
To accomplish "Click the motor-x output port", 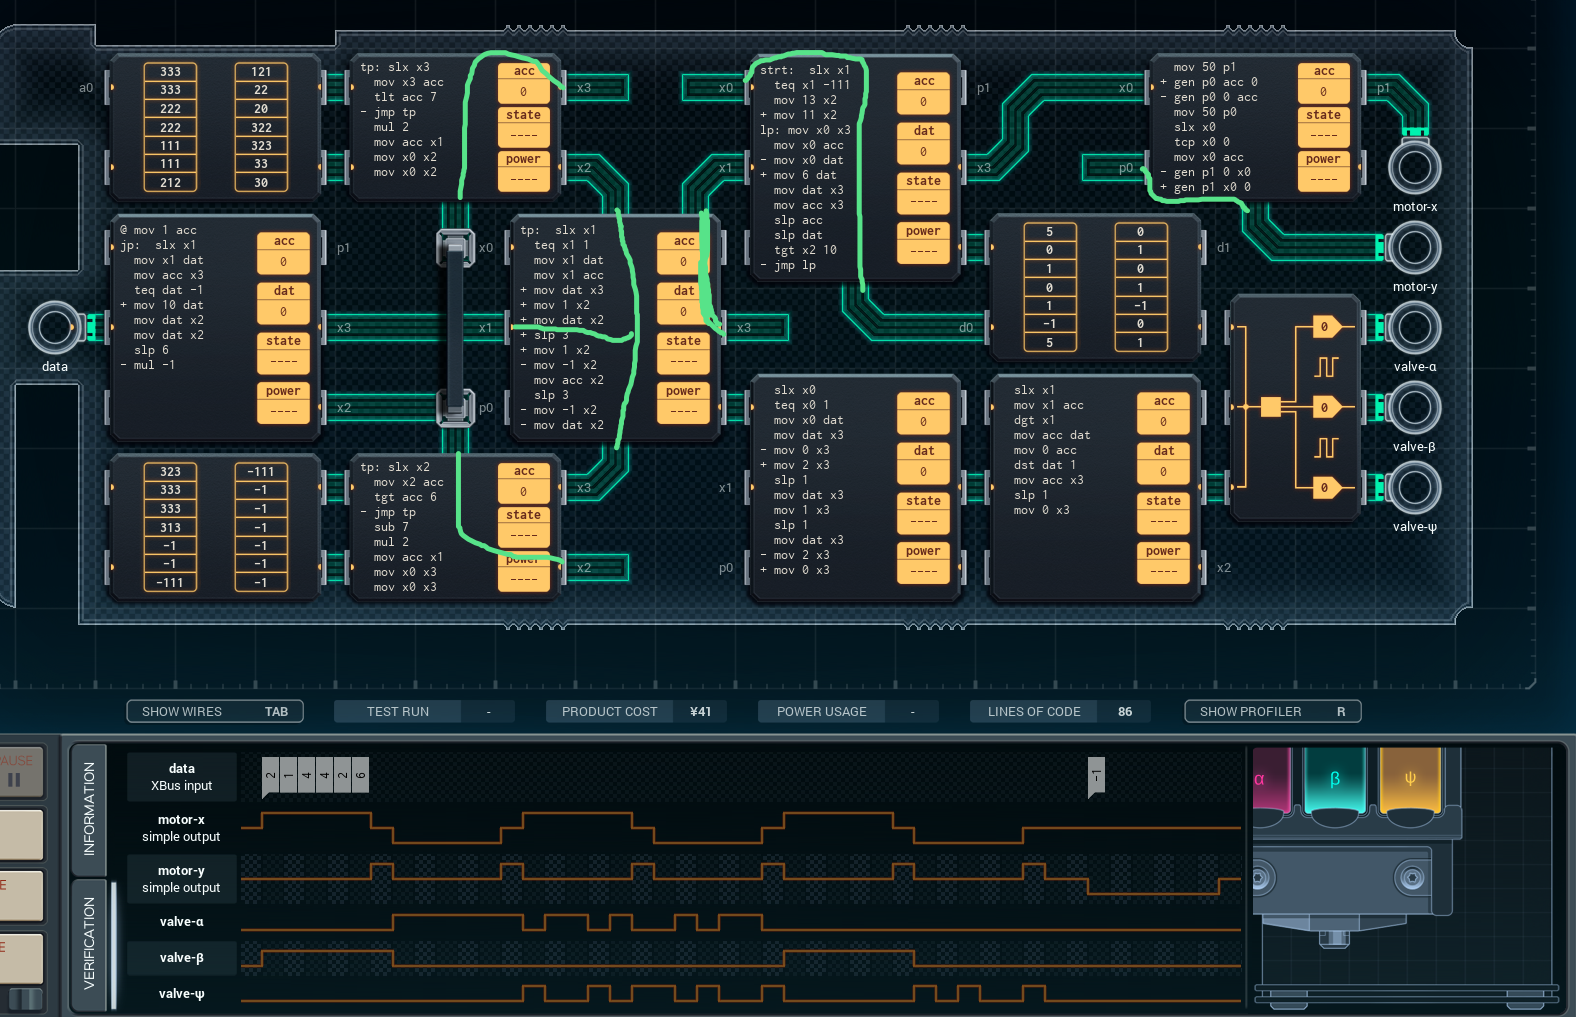I will 1414,167.
